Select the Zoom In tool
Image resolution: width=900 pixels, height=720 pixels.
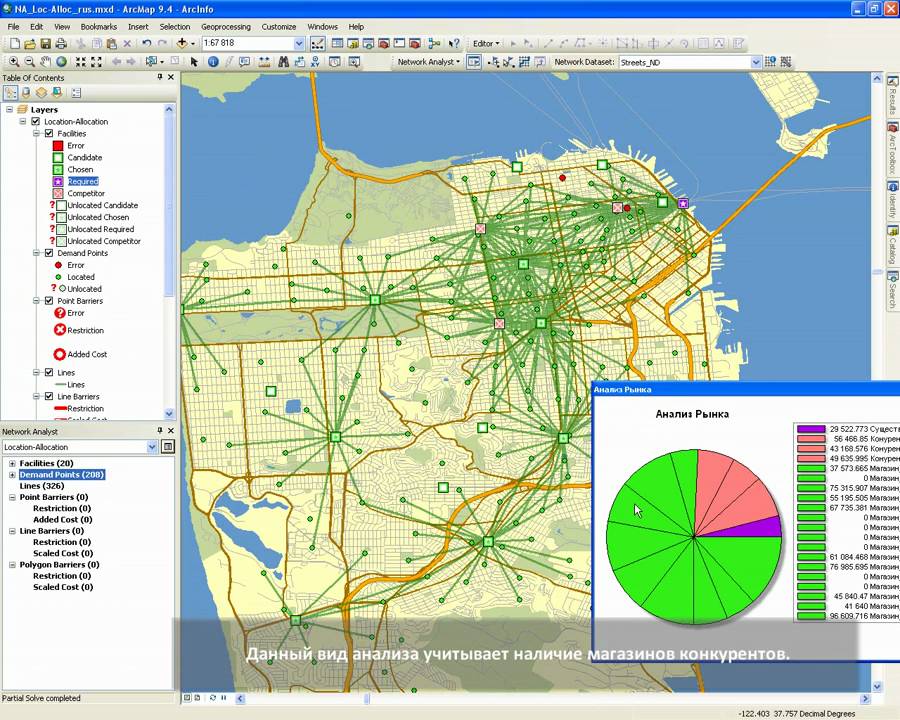(x=14, y=61)
